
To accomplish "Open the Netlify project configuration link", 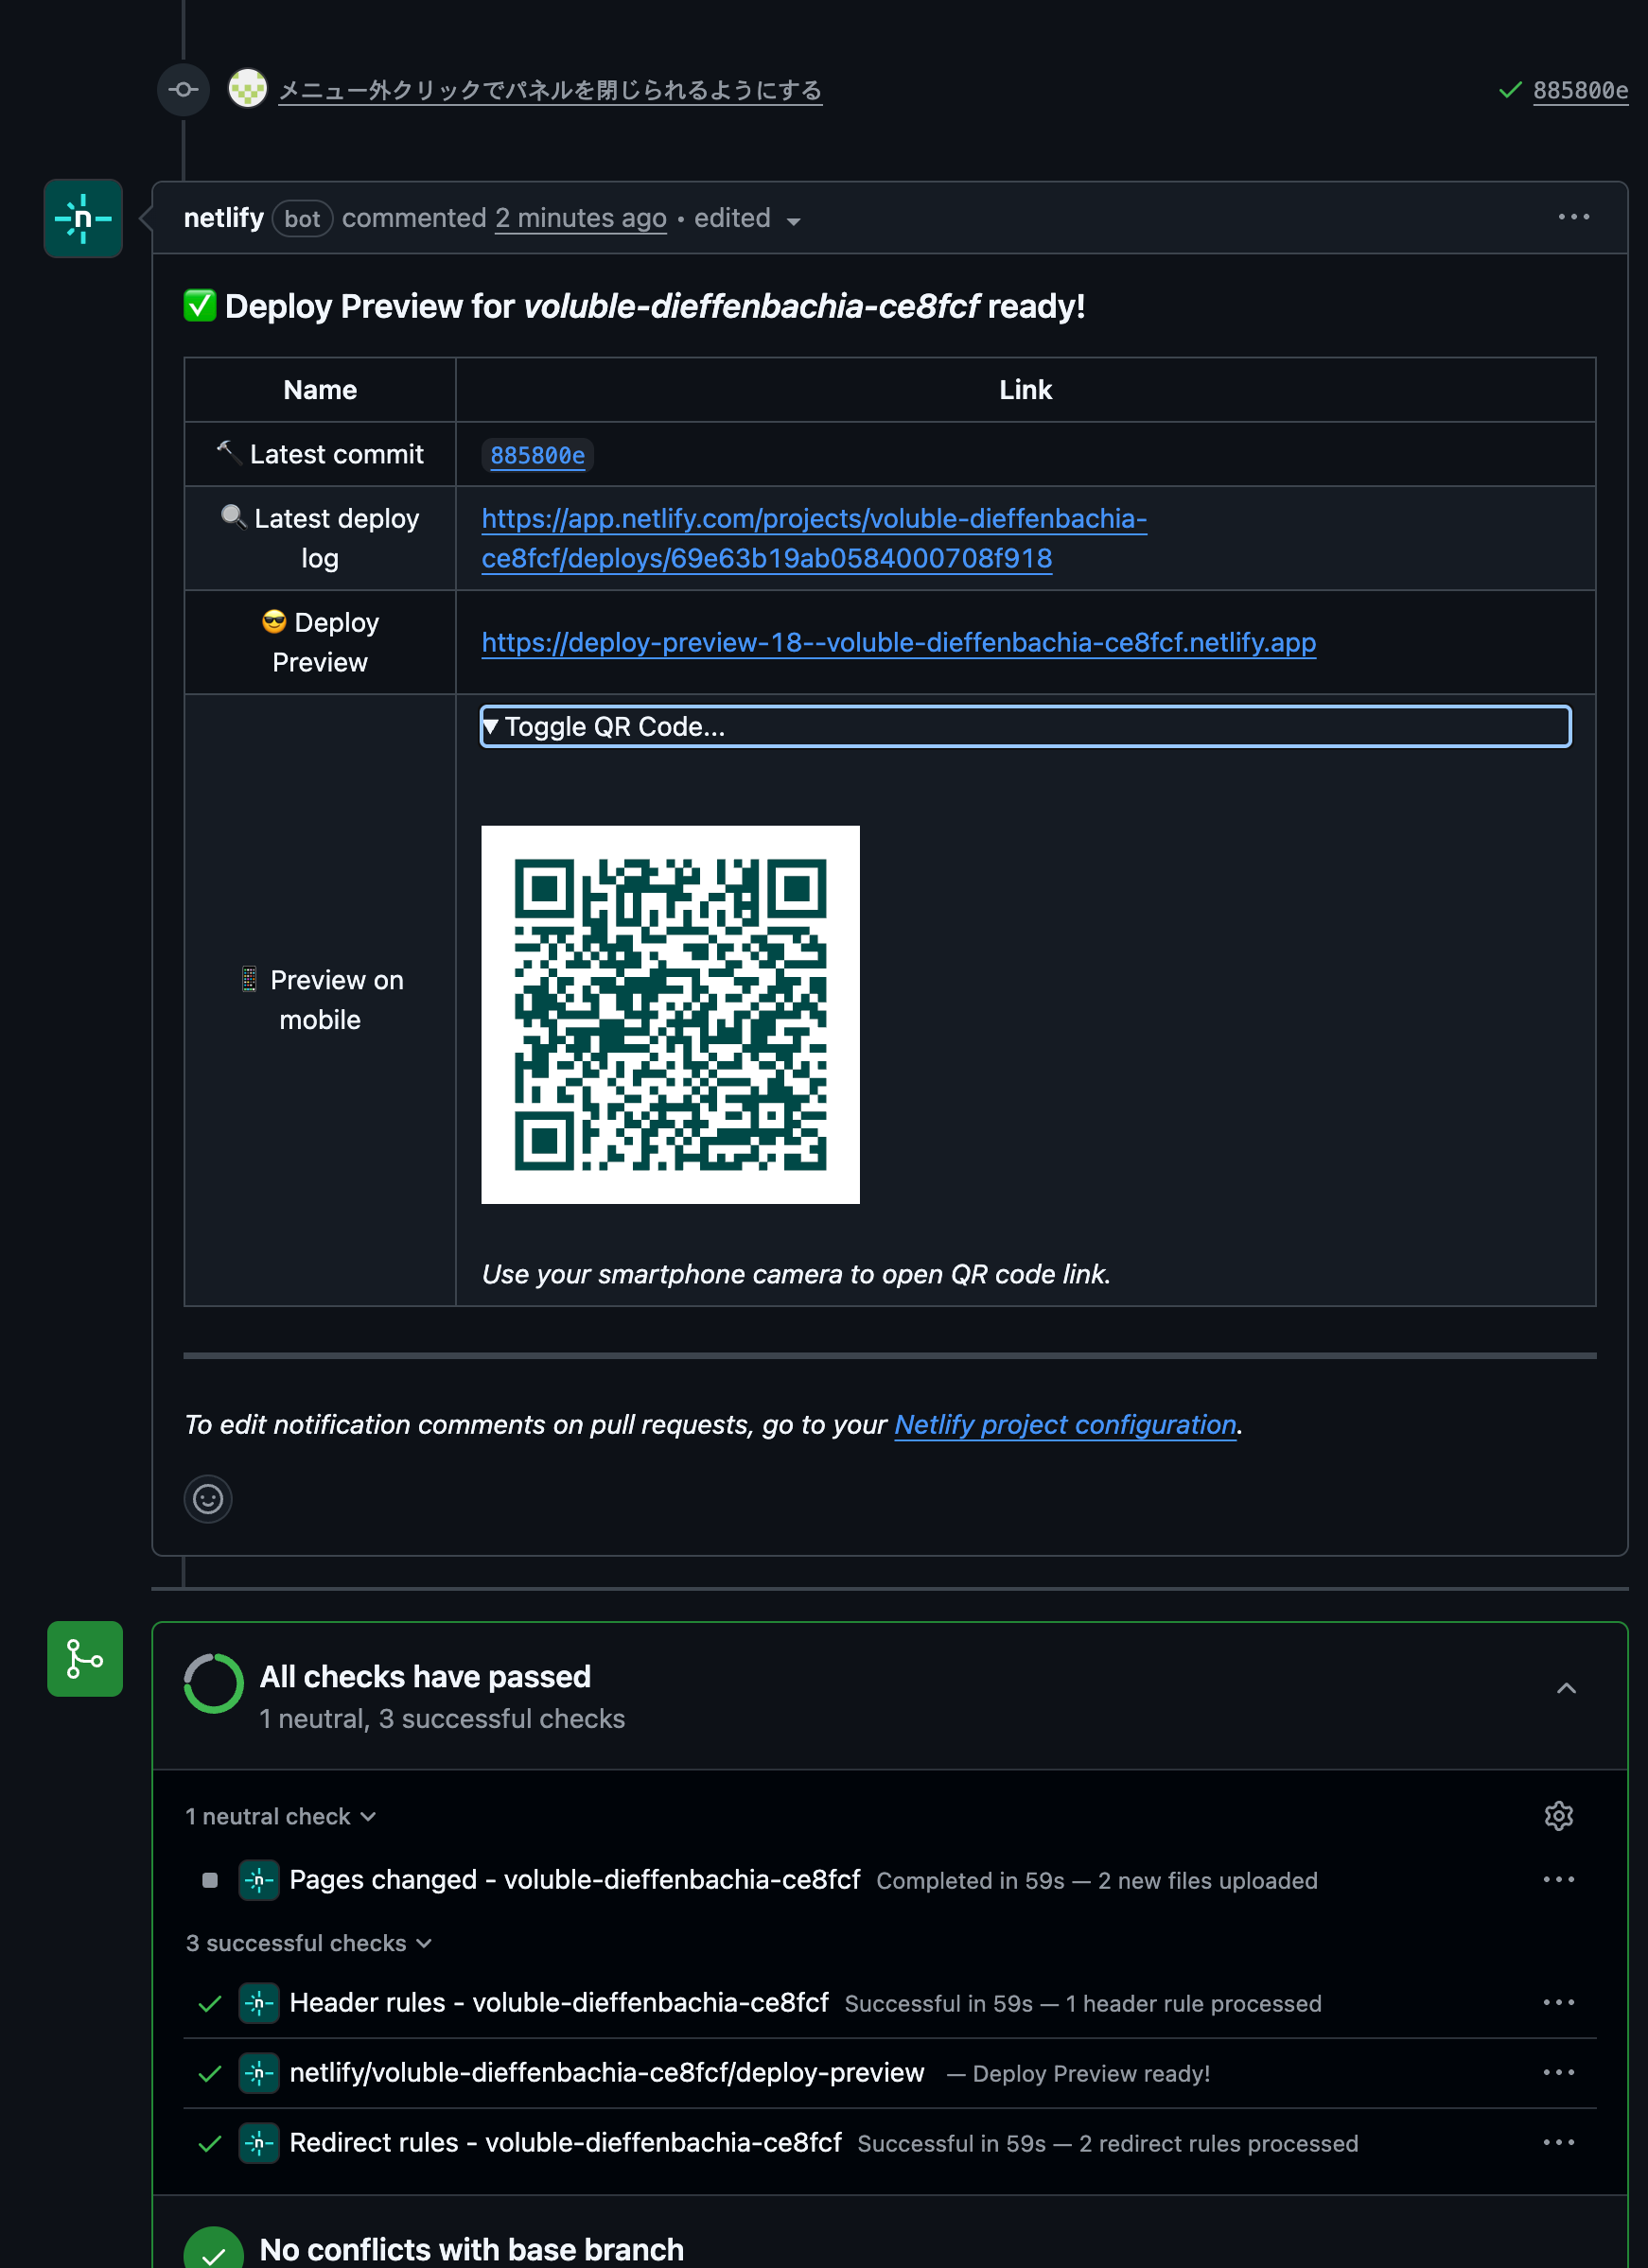I will coord(1065,1424).
